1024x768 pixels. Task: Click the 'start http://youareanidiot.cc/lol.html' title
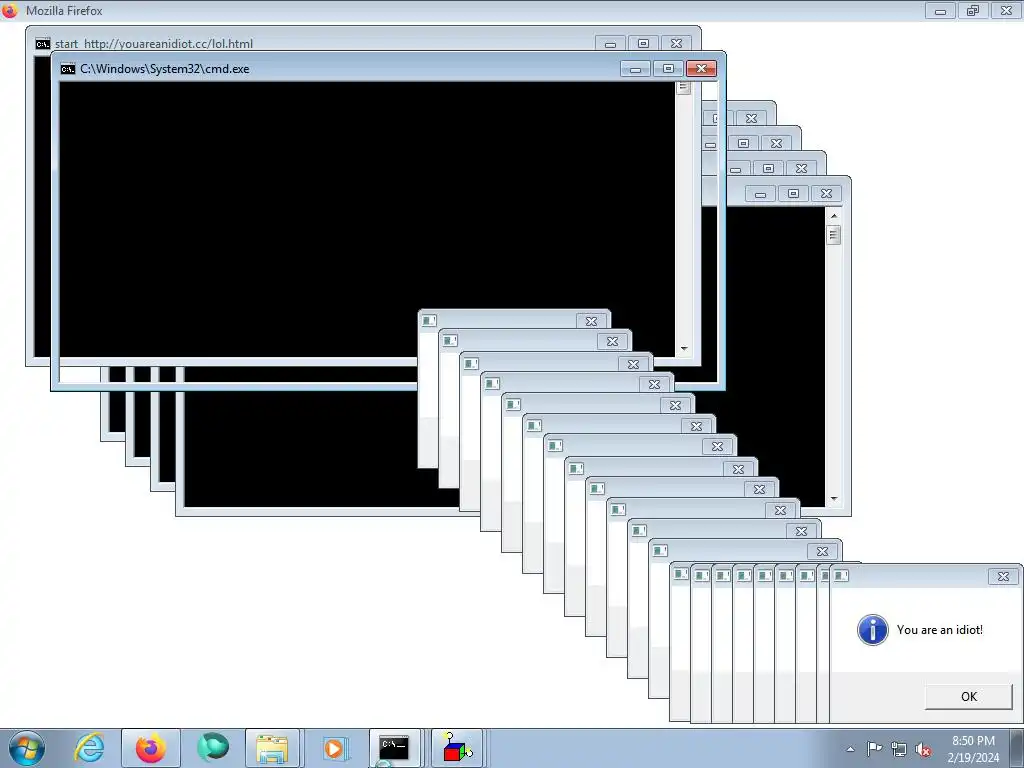[153, 44]
